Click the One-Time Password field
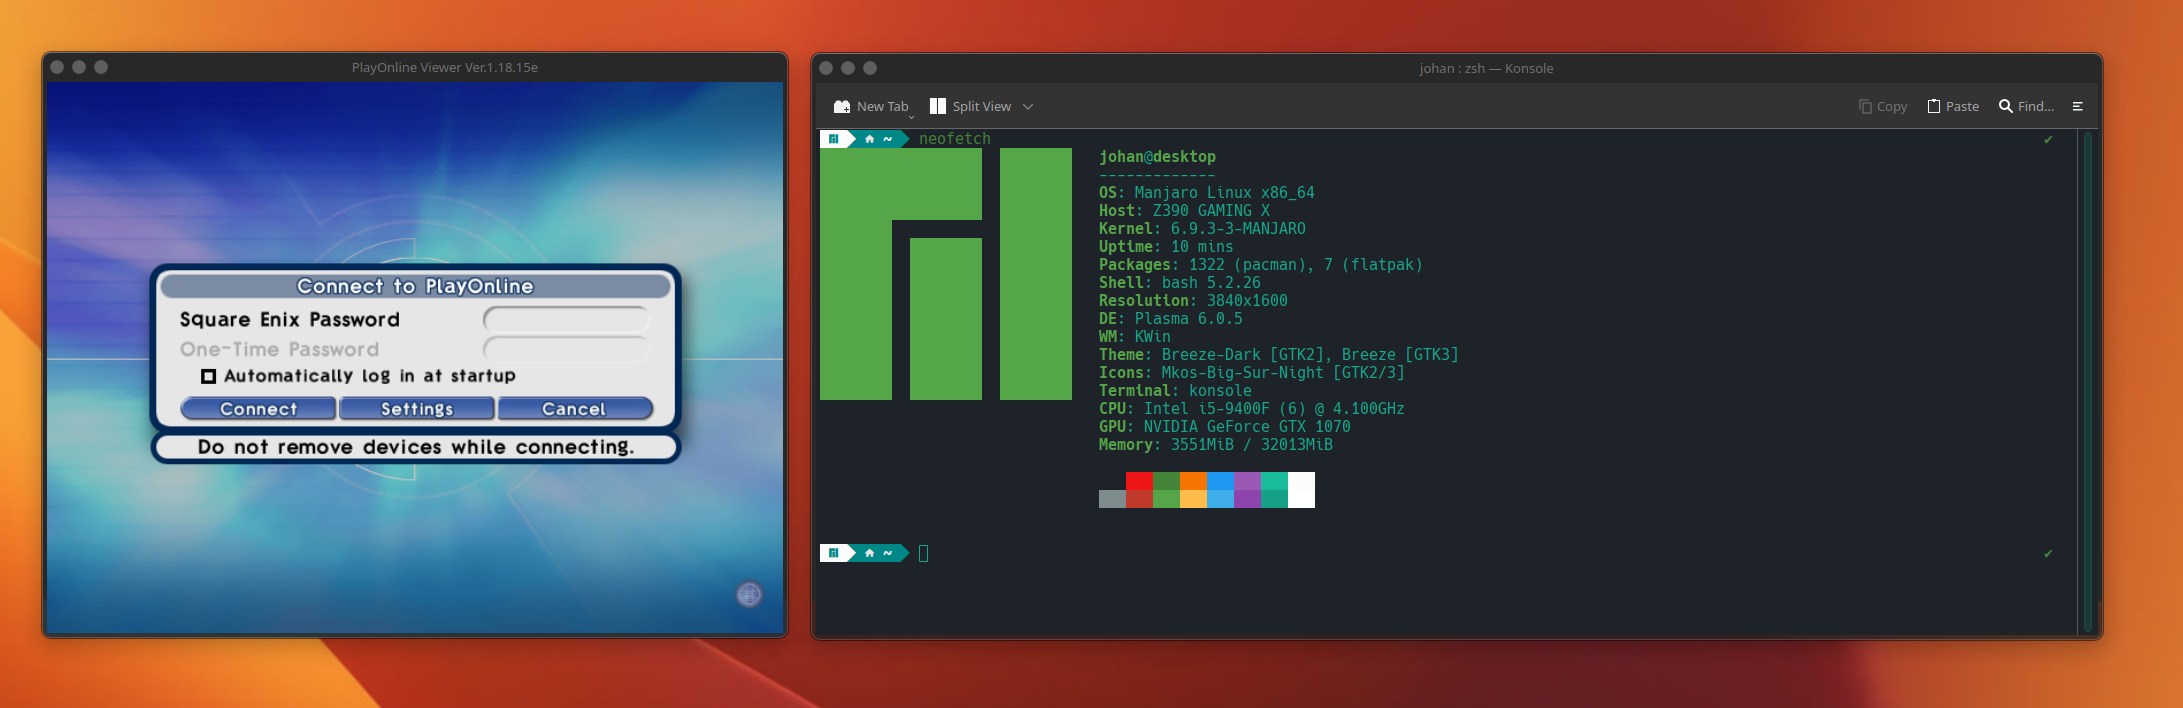The height and width of the screenshot is (708, 2183). pos(566,349)
